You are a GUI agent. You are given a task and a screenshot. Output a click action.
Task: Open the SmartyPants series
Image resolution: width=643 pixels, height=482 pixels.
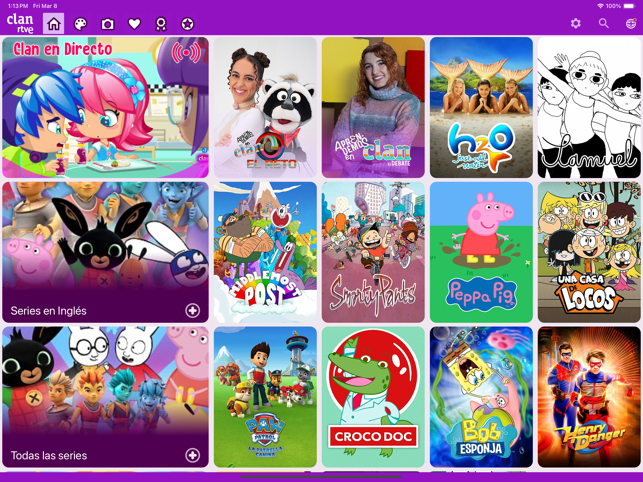[373, 252]
